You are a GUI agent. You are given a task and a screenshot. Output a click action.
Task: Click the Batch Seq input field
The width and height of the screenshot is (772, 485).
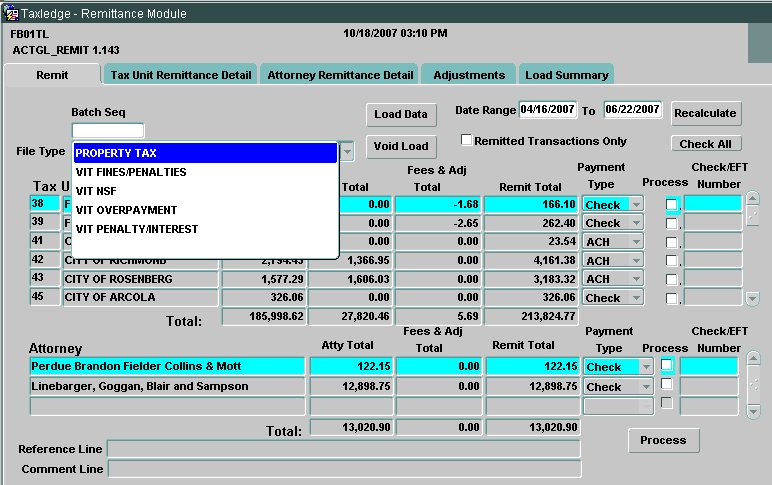(x=108, y=131)
